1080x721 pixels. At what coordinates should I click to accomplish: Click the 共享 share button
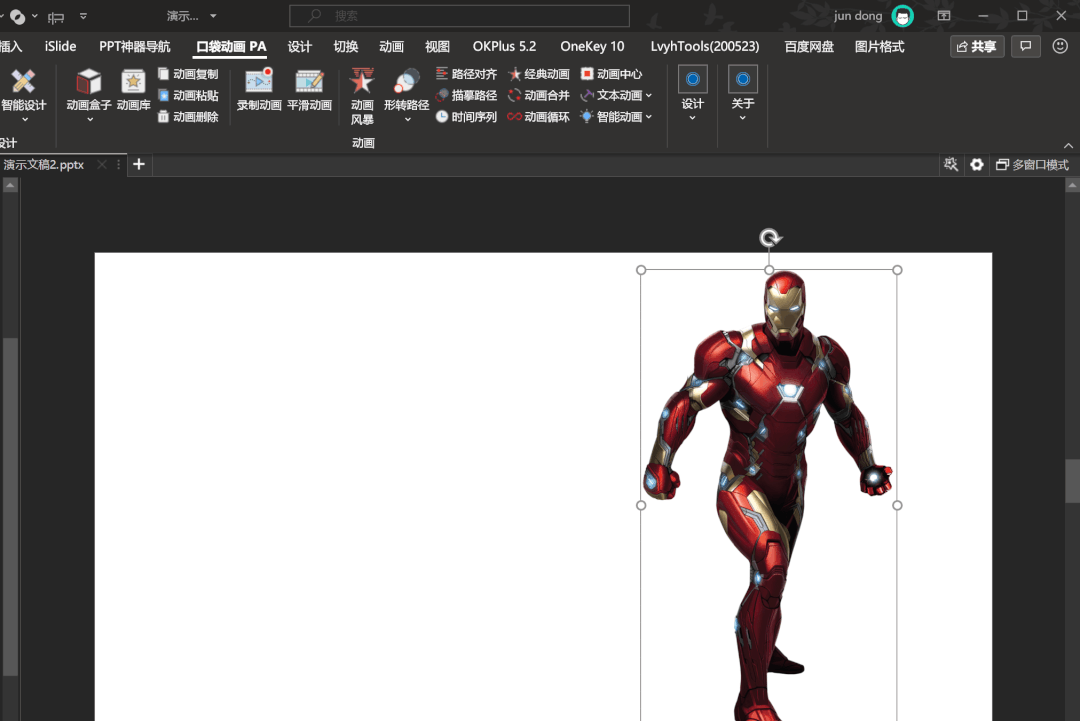click(x=977, y=47)
